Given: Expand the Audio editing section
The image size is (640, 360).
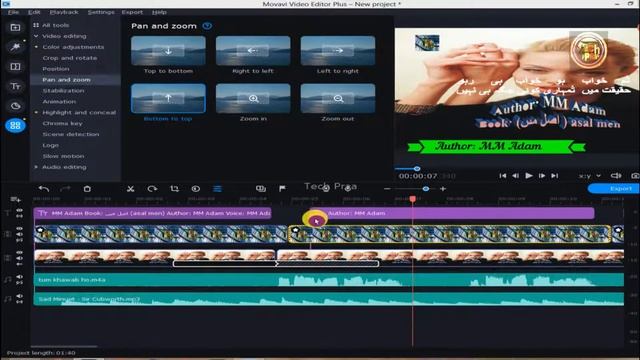Looking at the screenshot, I should [x=36, y=167].
